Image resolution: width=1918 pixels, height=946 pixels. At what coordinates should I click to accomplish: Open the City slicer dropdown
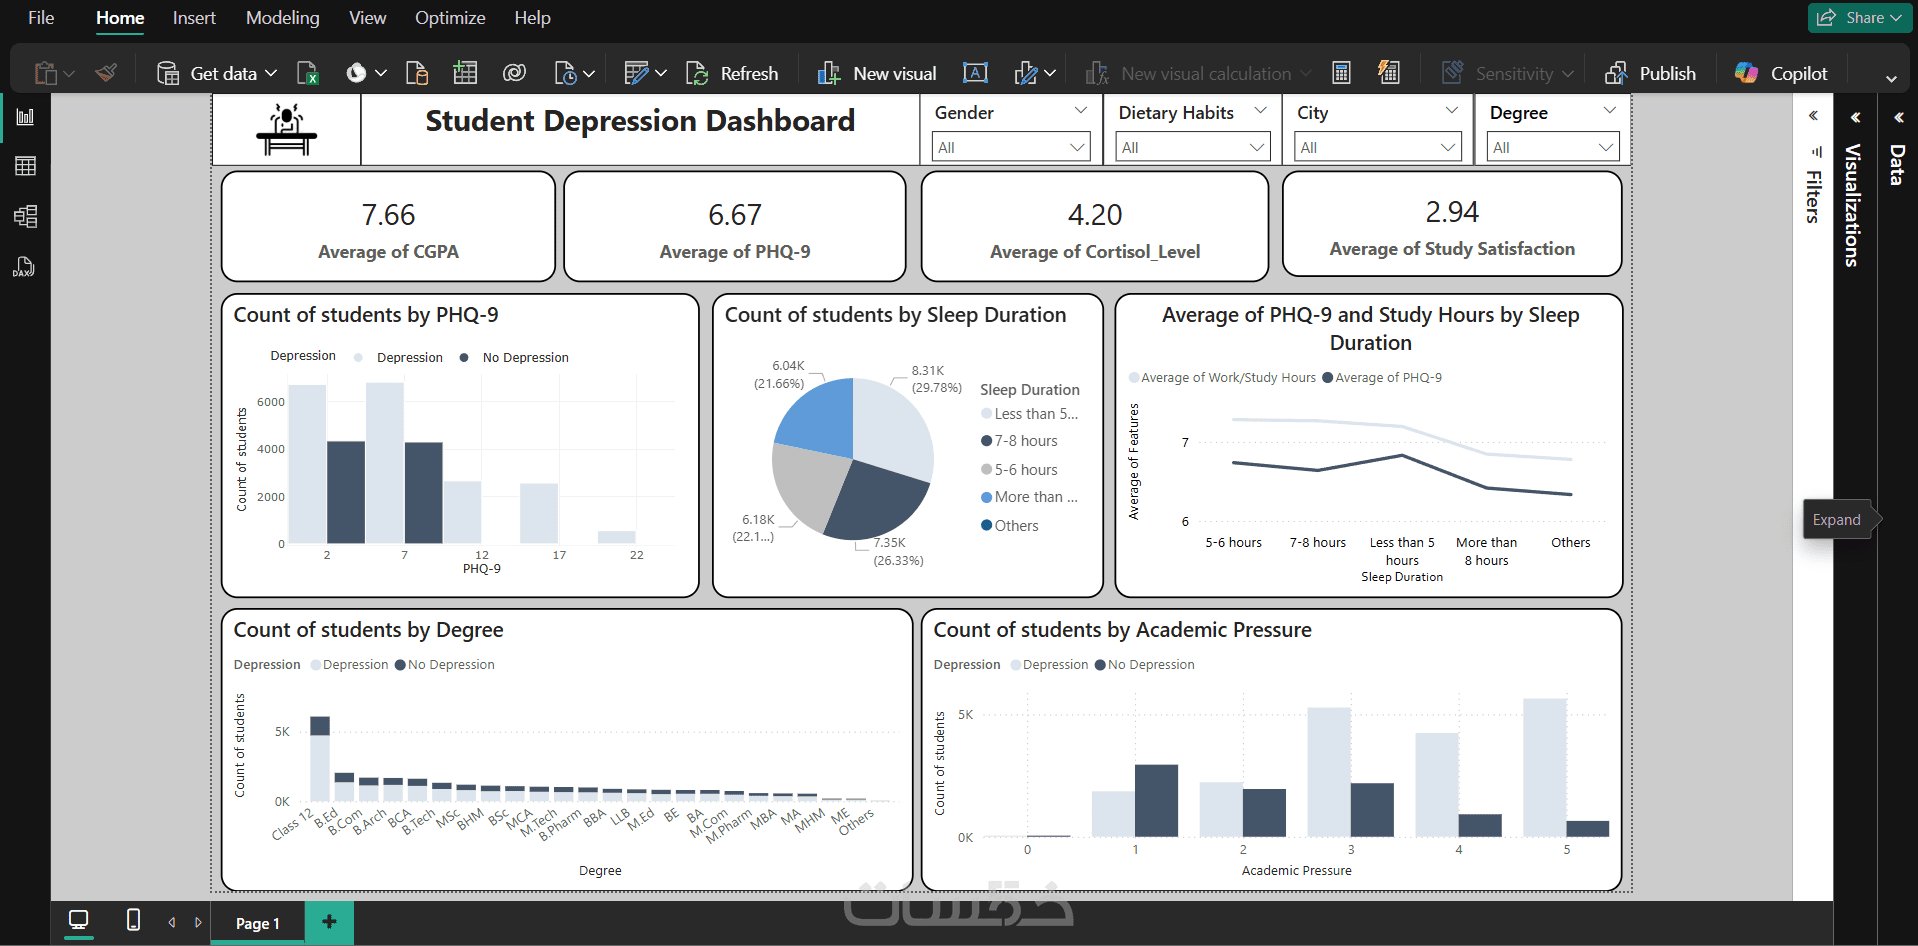coord(1377,148)
